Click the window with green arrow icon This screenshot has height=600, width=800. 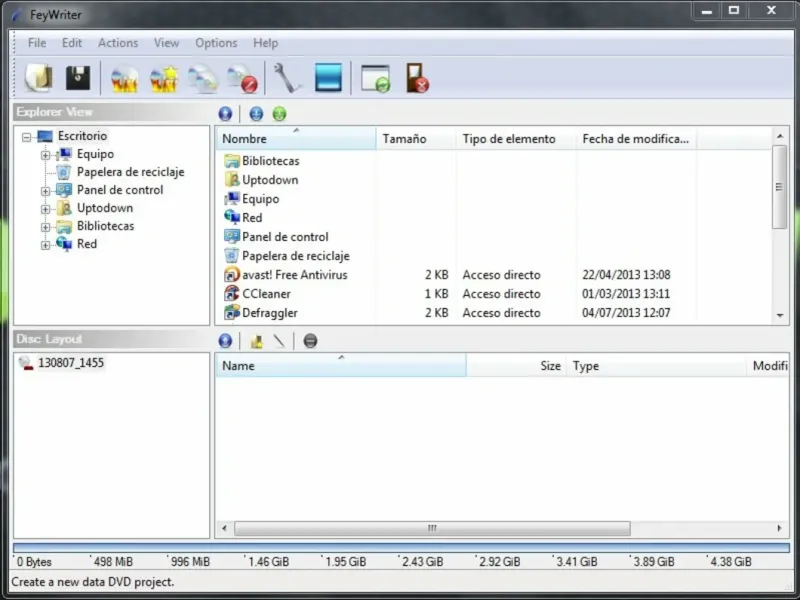point(376,79)
